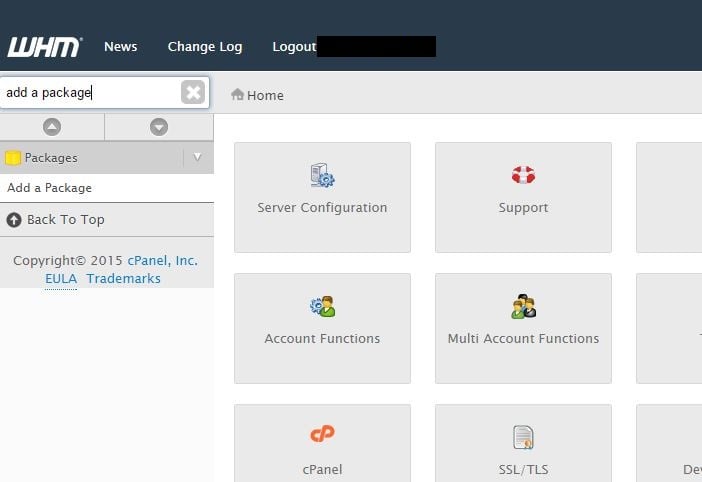Click the collapse-all up arrow button
Image resolution: width=702 pixels, height=482 pixels.
[52, 127]
